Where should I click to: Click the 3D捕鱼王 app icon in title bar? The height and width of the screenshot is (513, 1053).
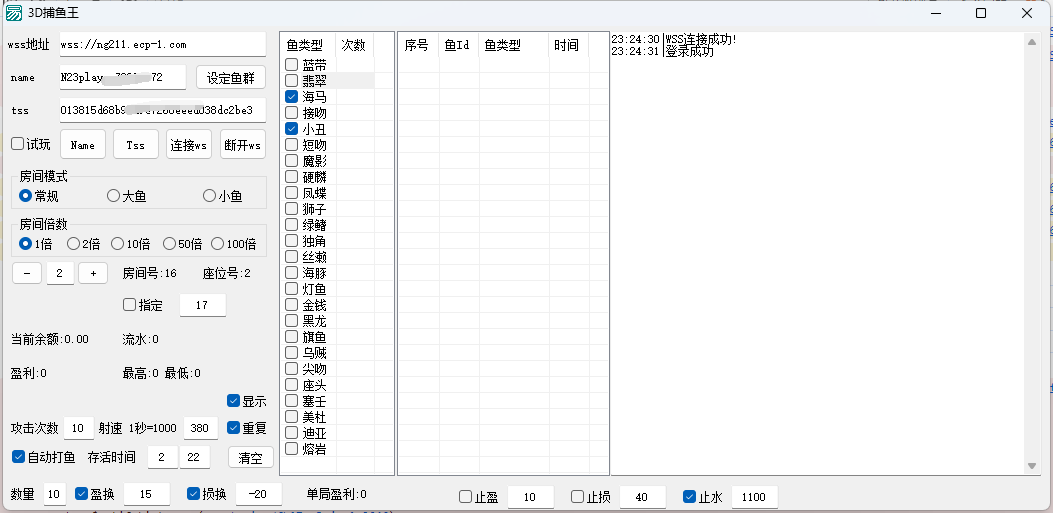click(x=14, y=13)
